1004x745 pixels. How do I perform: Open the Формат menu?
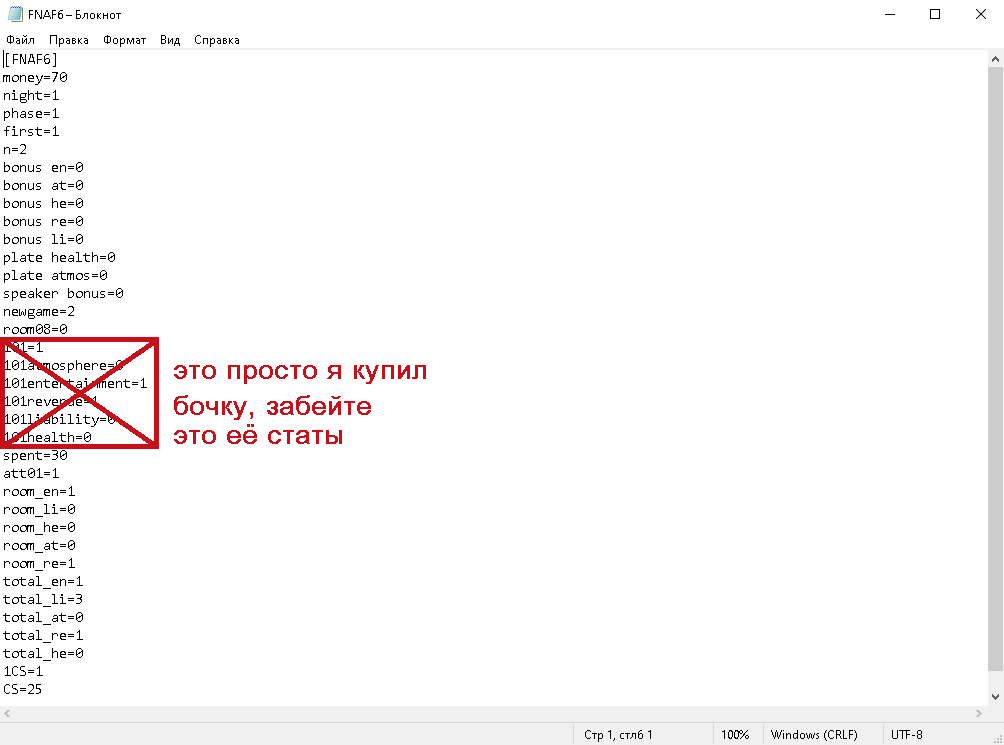click(x=124, y=40)
